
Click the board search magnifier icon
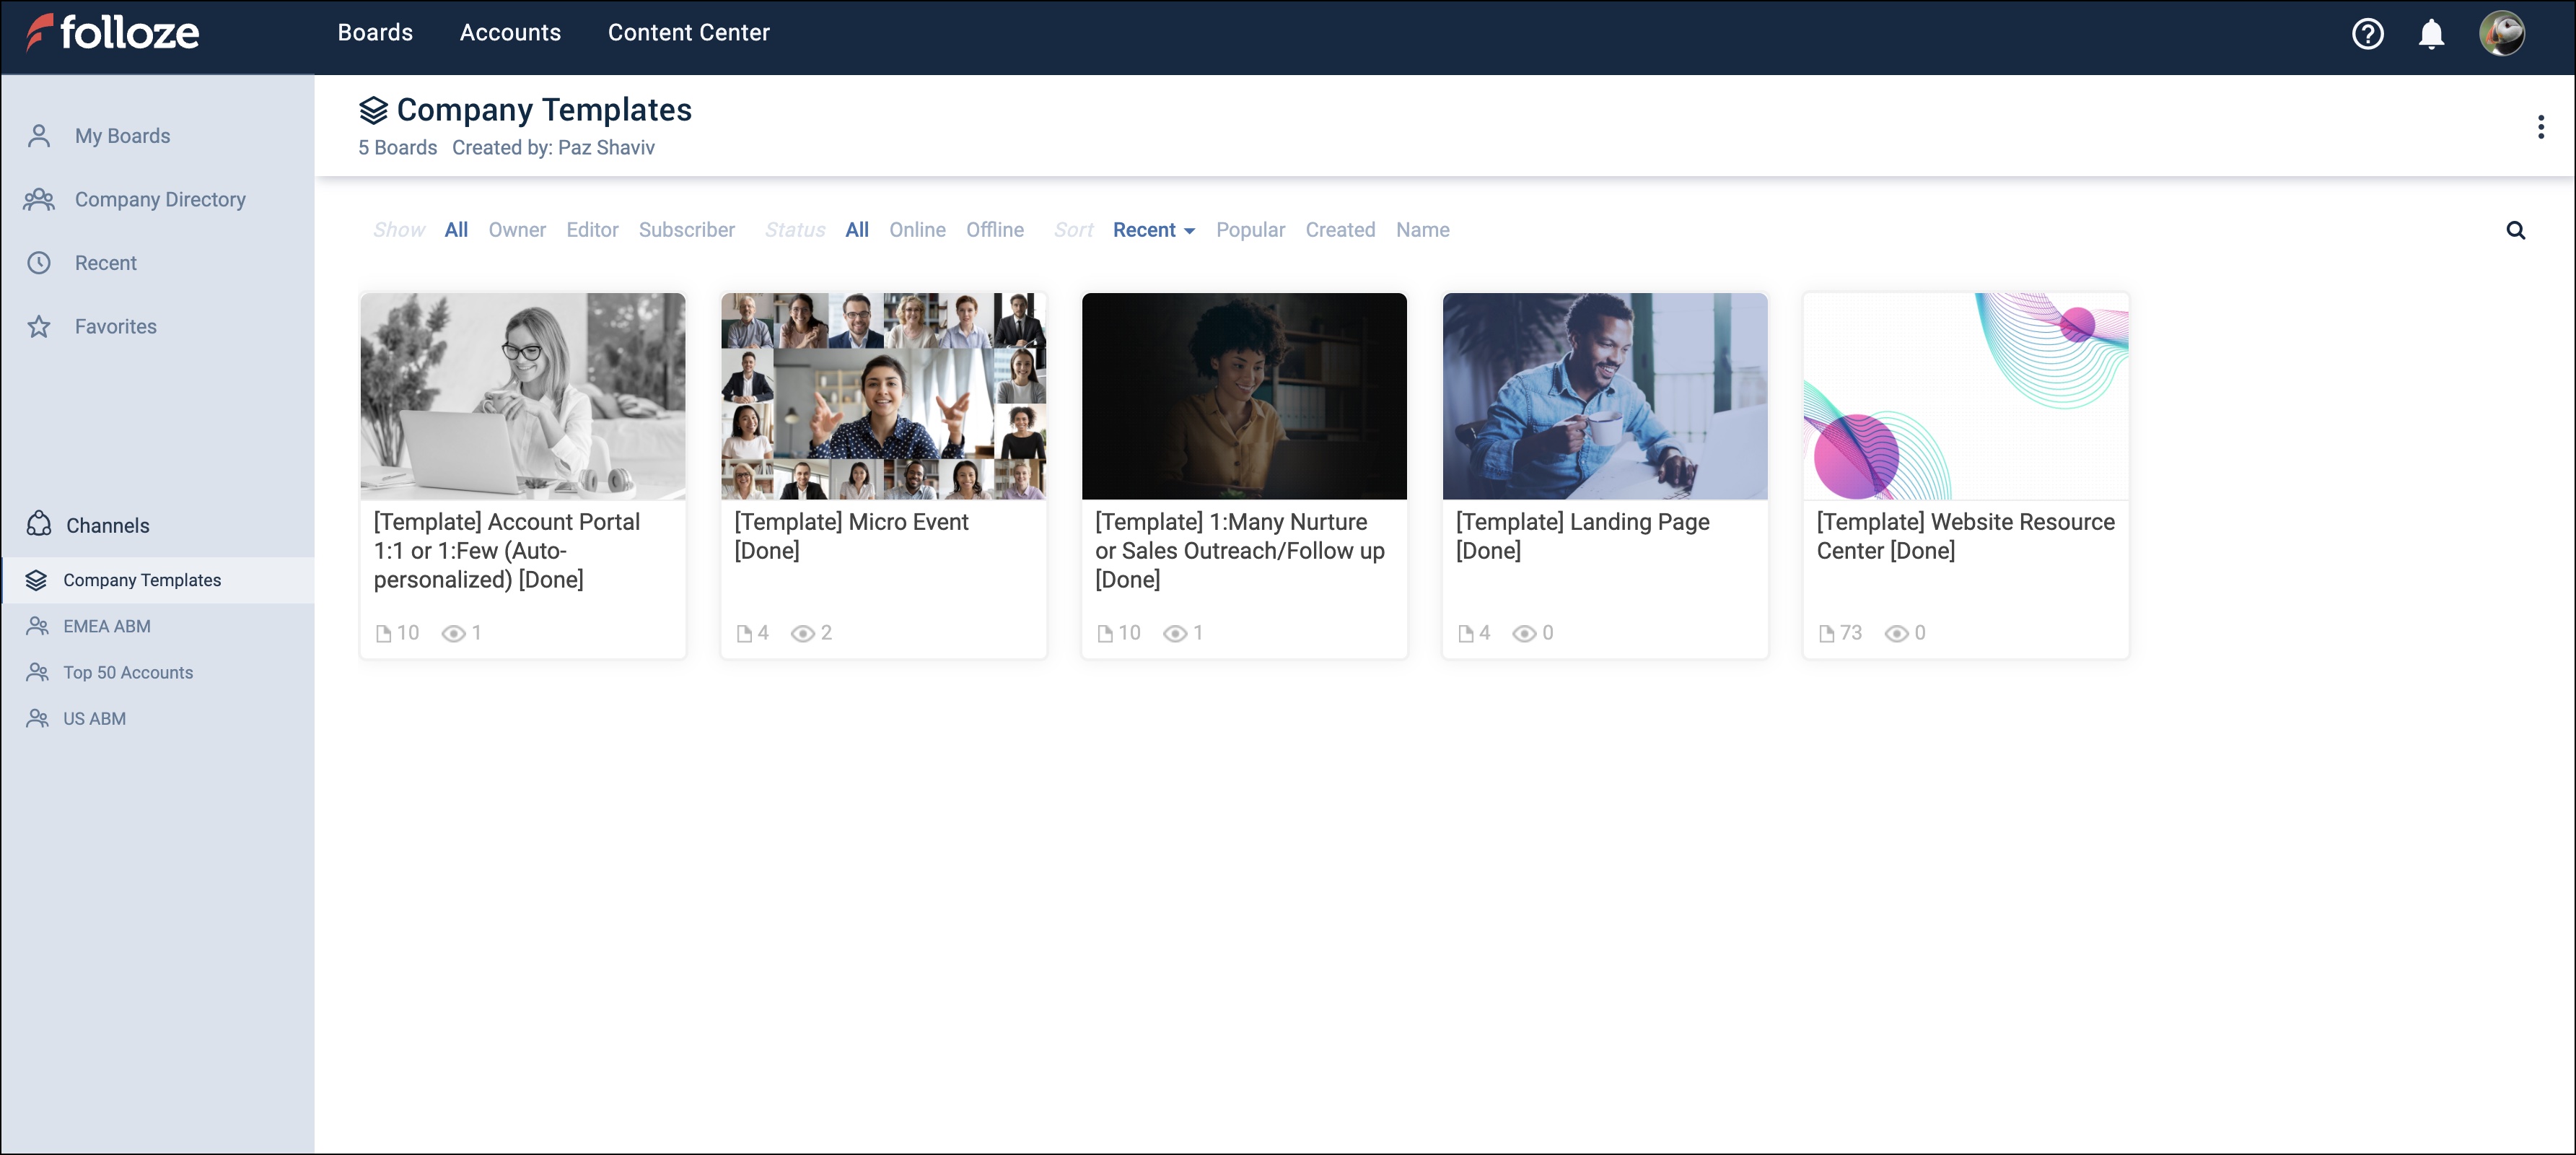(x=2515, y=231)
